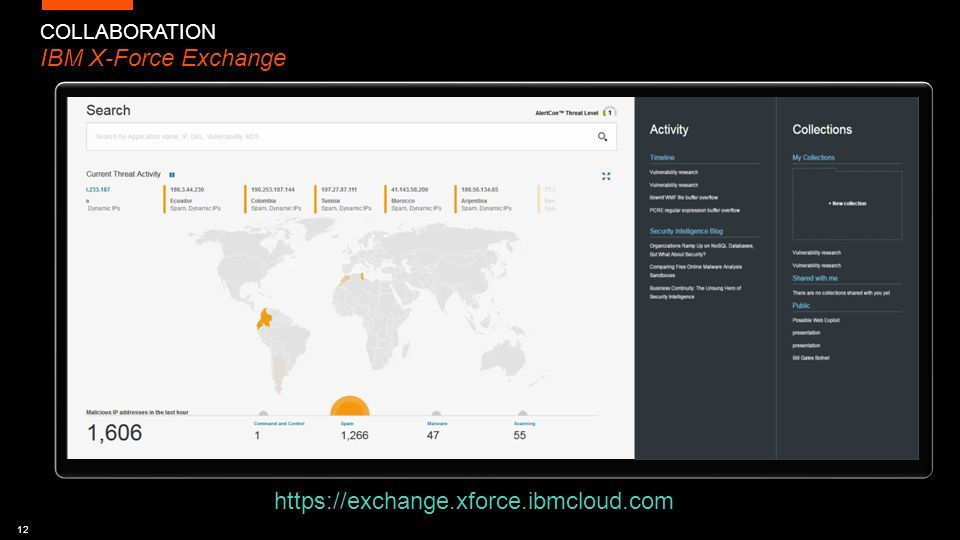
Task: Select the Ecuador threat entry 186.3.44.230
Action: [x=192, y=199]
